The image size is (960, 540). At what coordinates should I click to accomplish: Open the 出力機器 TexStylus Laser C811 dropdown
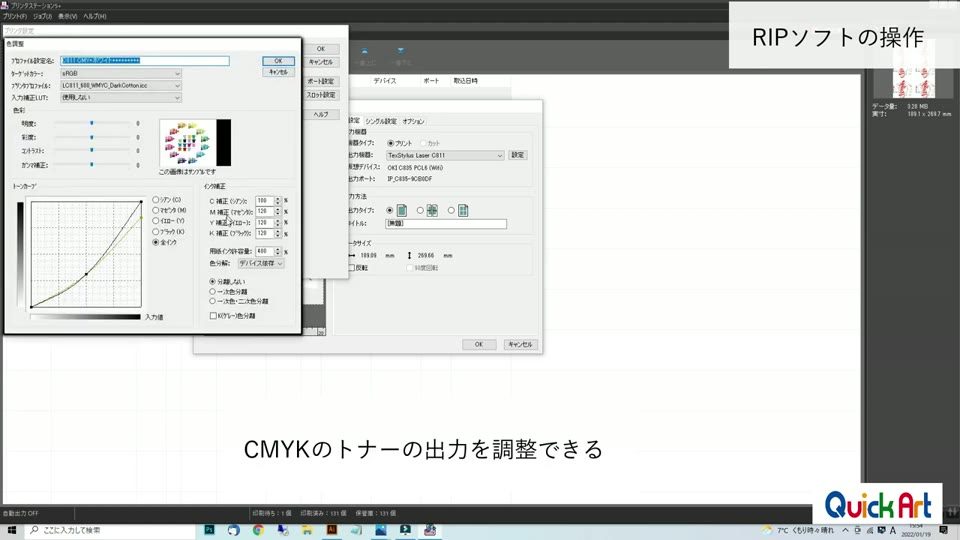click(x=445, y=156)
